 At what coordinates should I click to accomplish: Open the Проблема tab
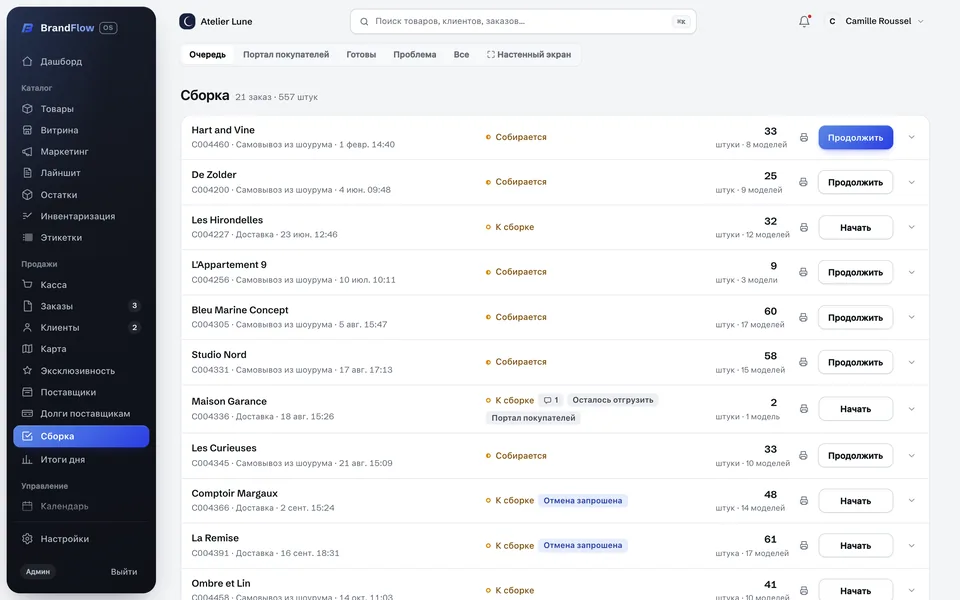pos(414,54)
